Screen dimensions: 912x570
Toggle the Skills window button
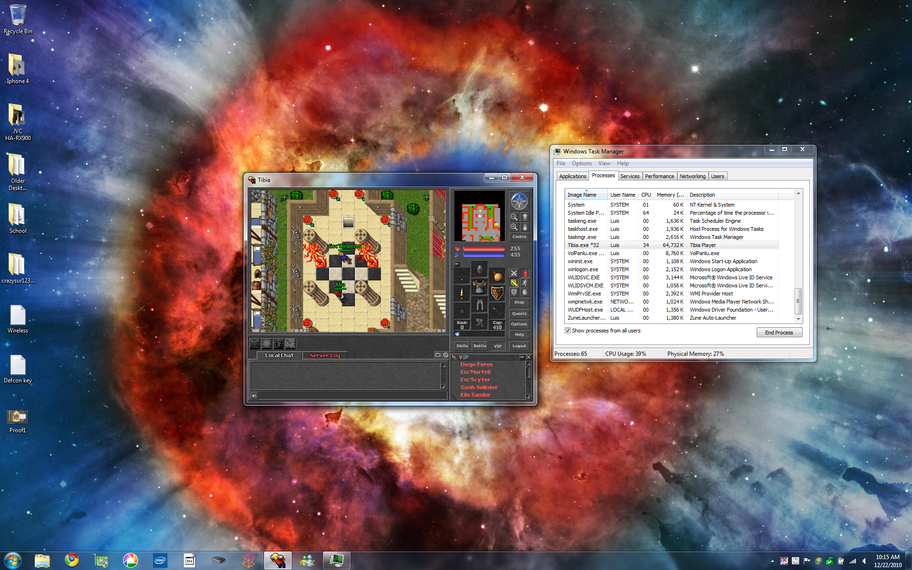pyautogui.click(x=462, y=346)
